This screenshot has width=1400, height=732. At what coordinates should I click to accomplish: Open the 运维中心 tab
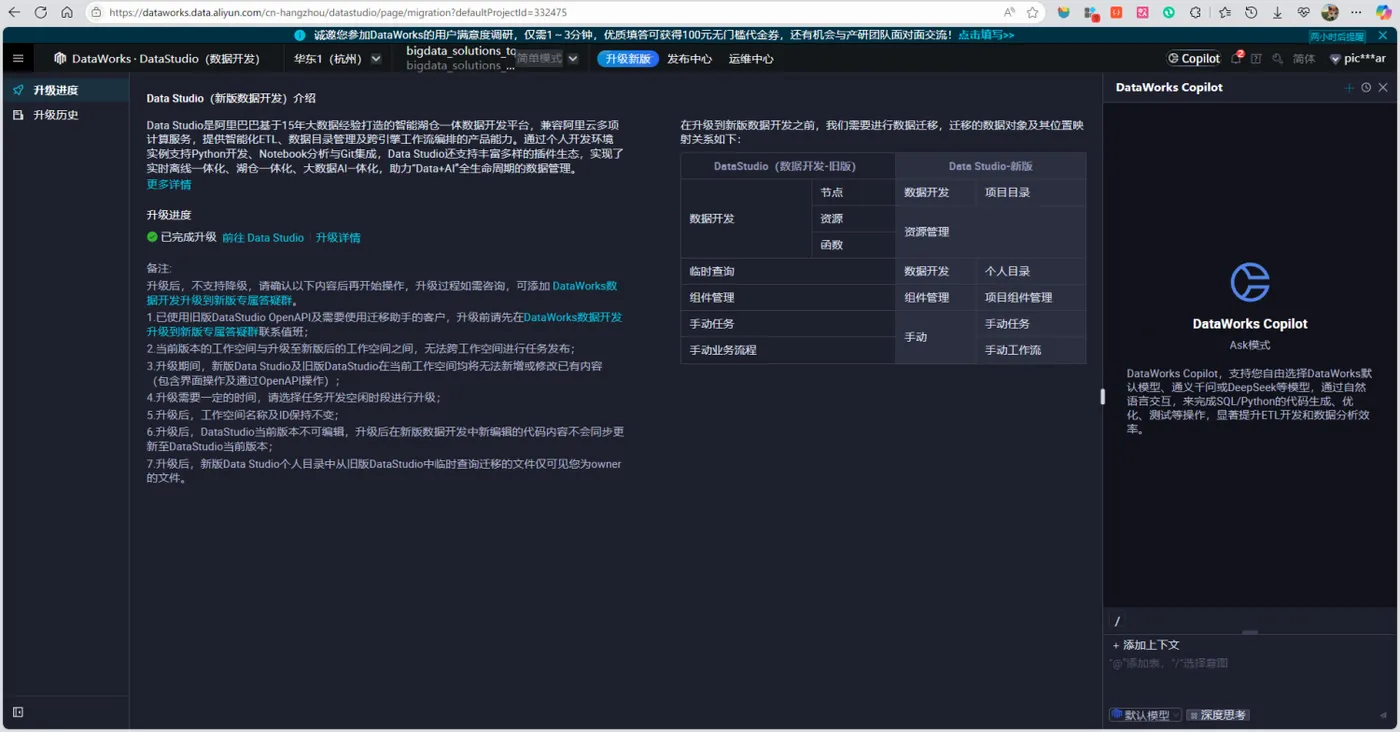(751, 59)
